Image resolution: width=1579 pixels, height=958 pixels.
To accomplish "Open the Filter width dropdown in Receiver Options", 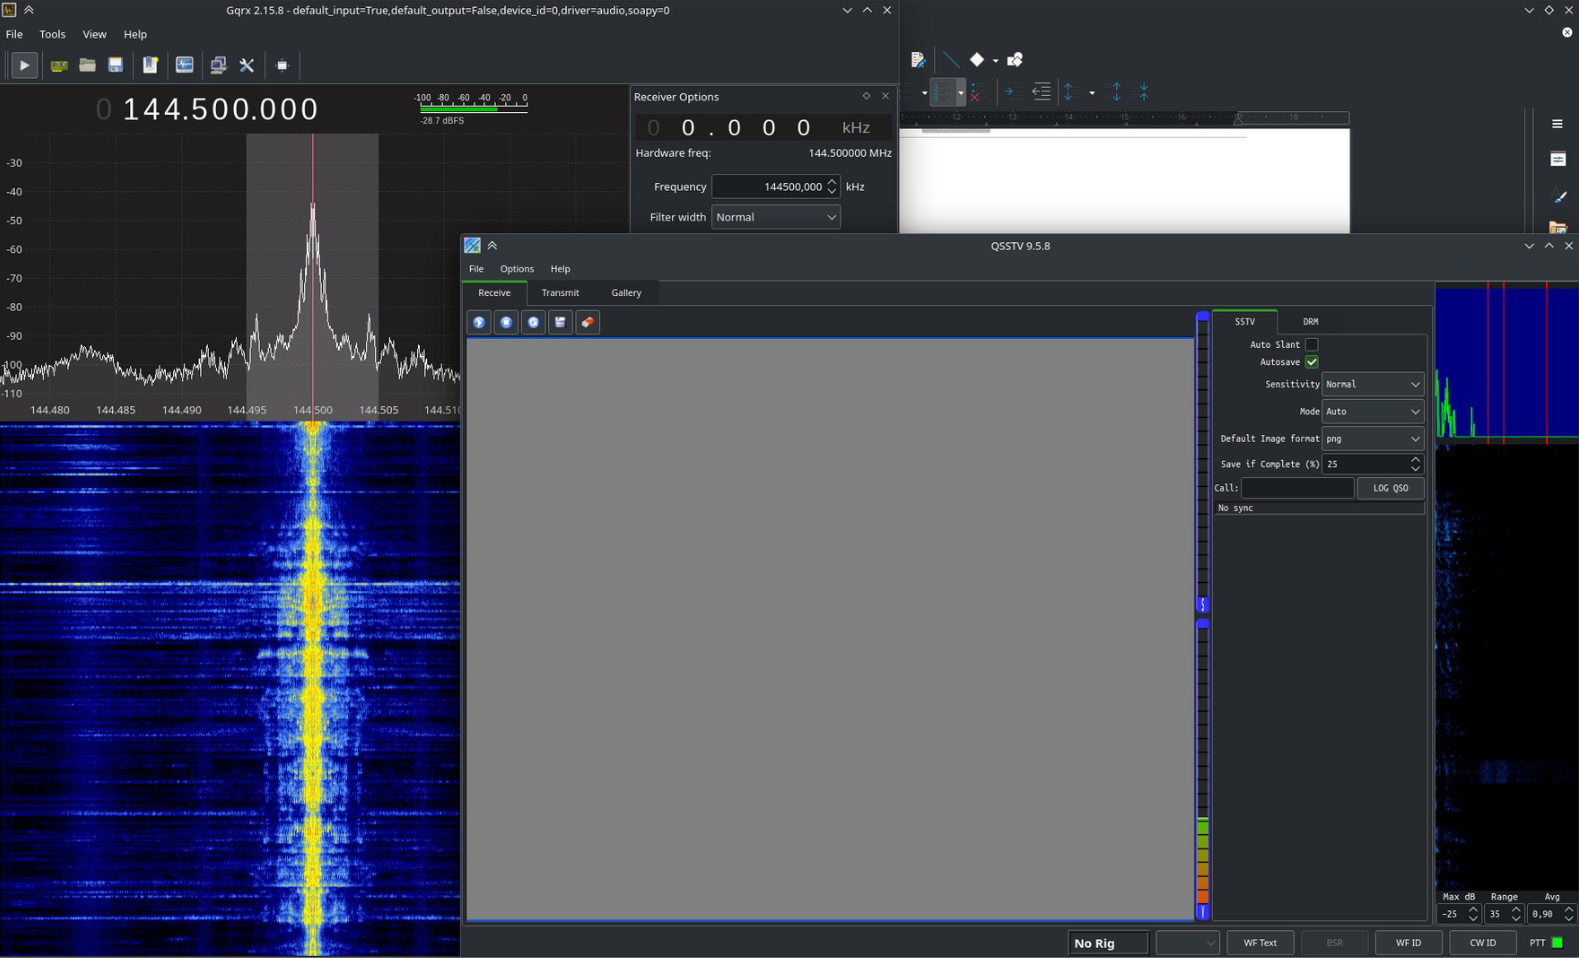I will [x=775, y=217].
